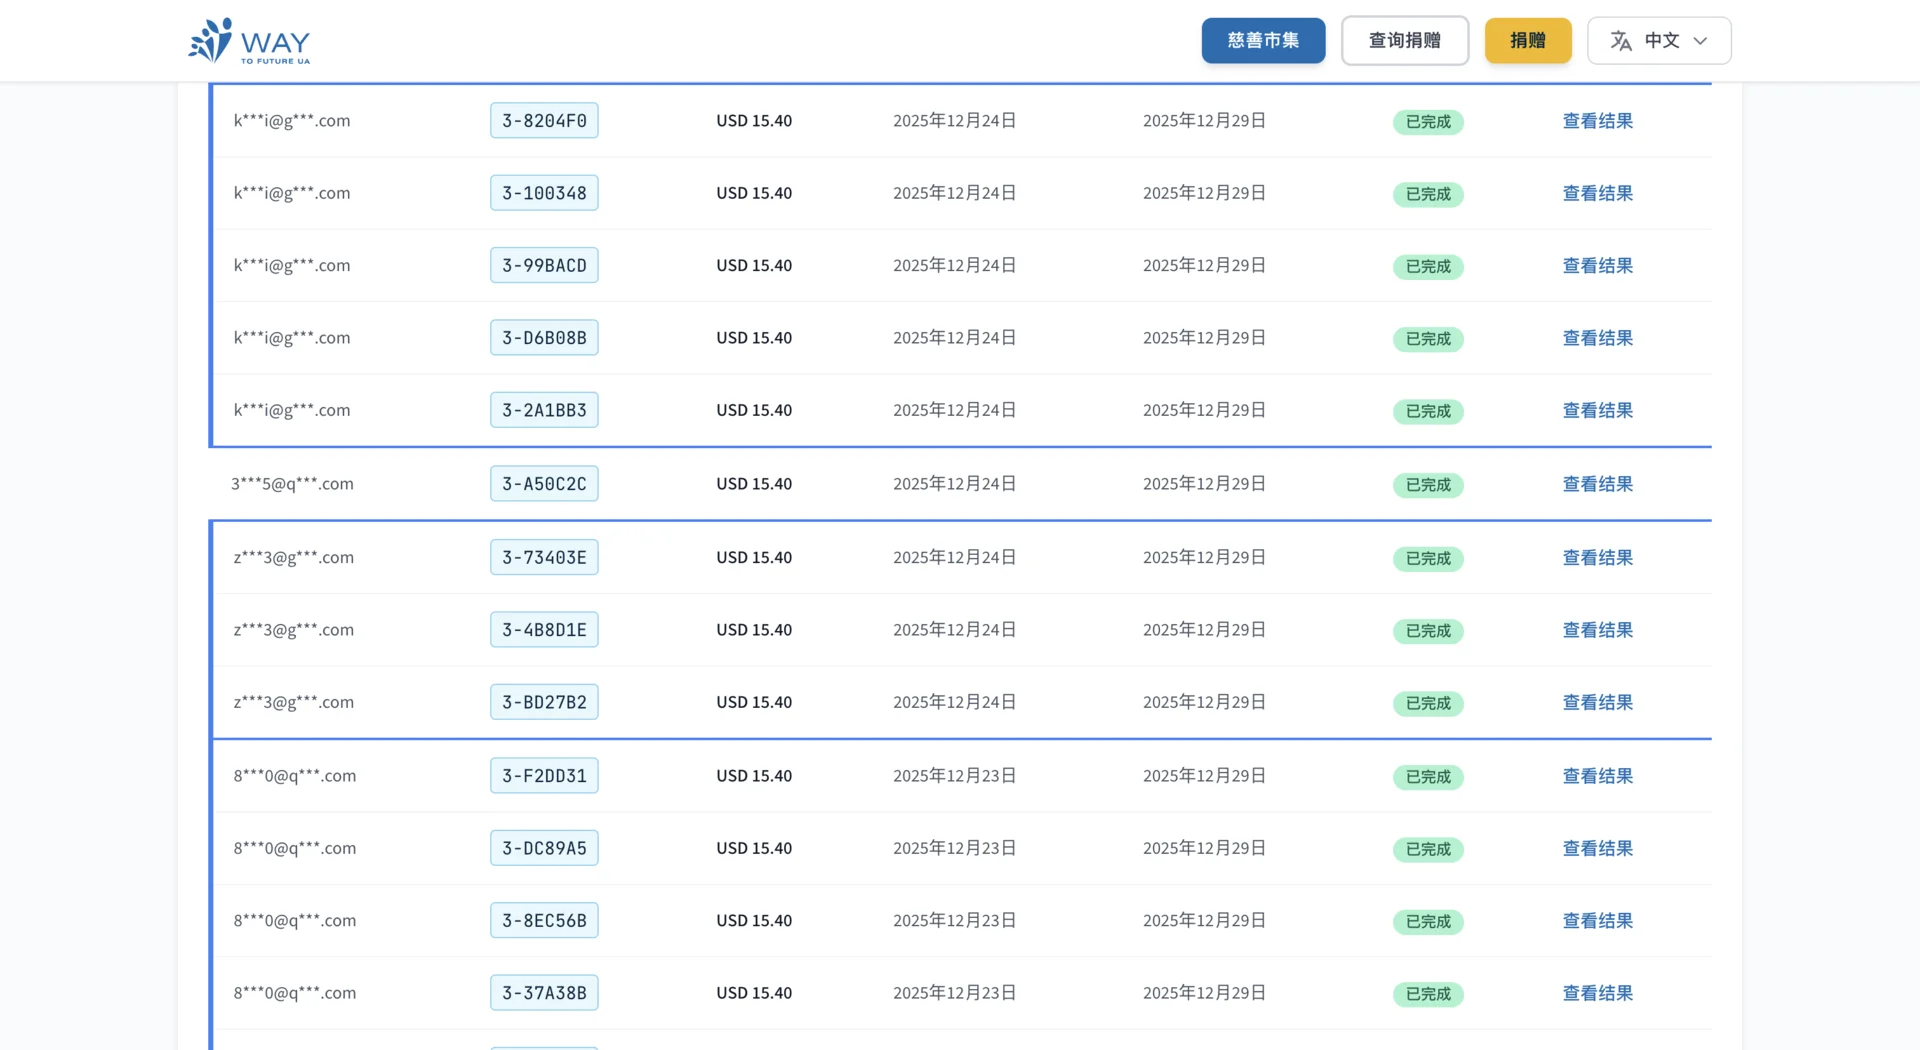View result for donation 3-DC89A5
This screenshot has height=1050, width=1920.
coord(1597,848)
